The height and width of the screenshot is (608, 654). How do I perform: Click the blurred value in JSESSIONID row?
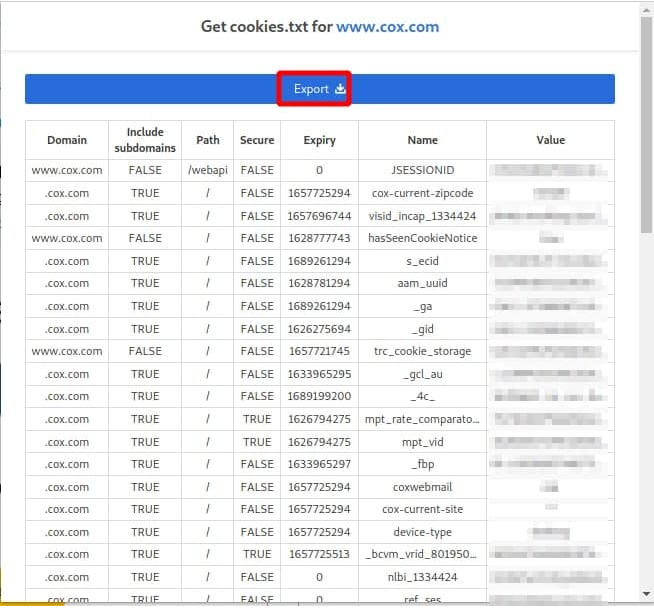tap(548, 170)
